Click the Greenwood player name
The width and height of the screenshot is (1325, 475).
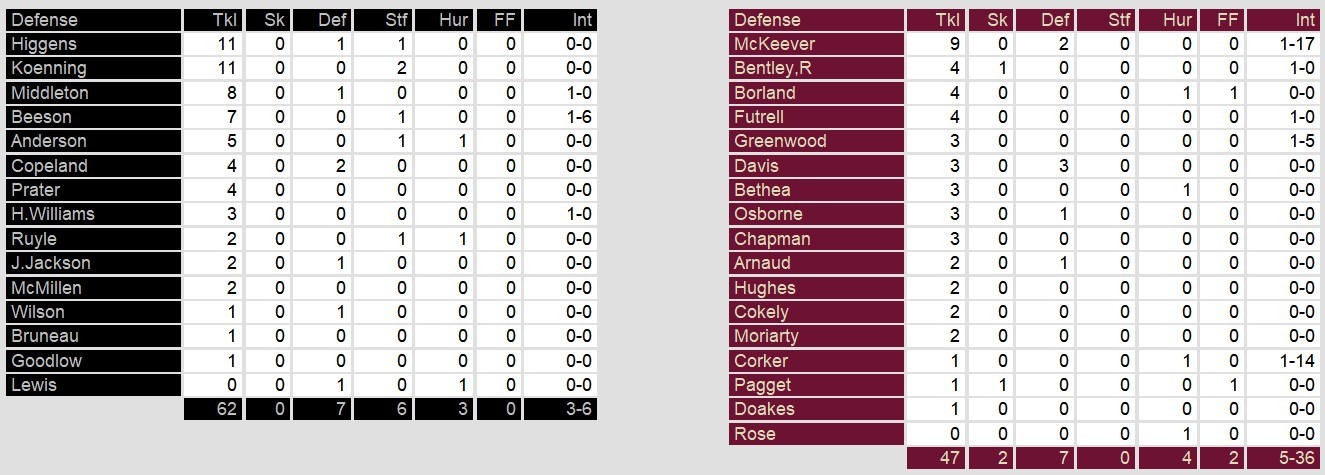pyautogui.click(x=780, y=141)
